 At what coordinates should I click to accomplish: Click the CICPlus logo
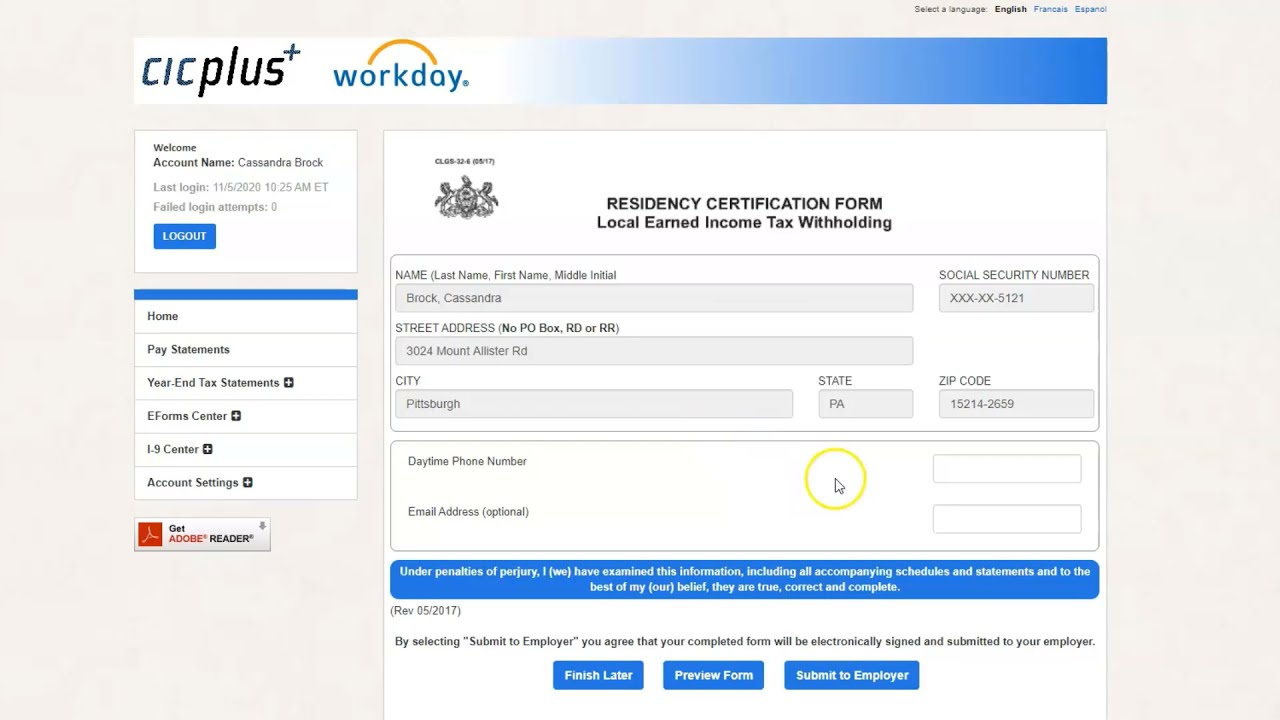pos(221,70)
